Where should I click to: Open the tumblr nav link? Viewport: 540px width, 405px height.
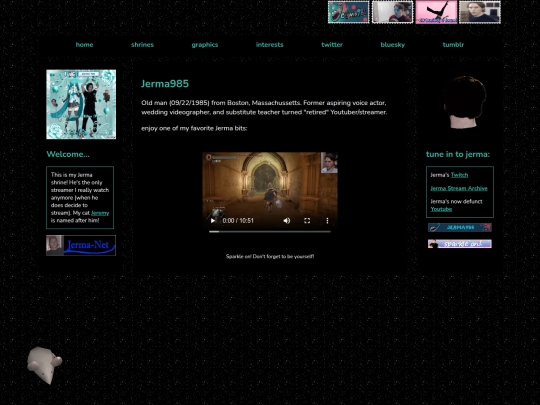coord(453,44)
